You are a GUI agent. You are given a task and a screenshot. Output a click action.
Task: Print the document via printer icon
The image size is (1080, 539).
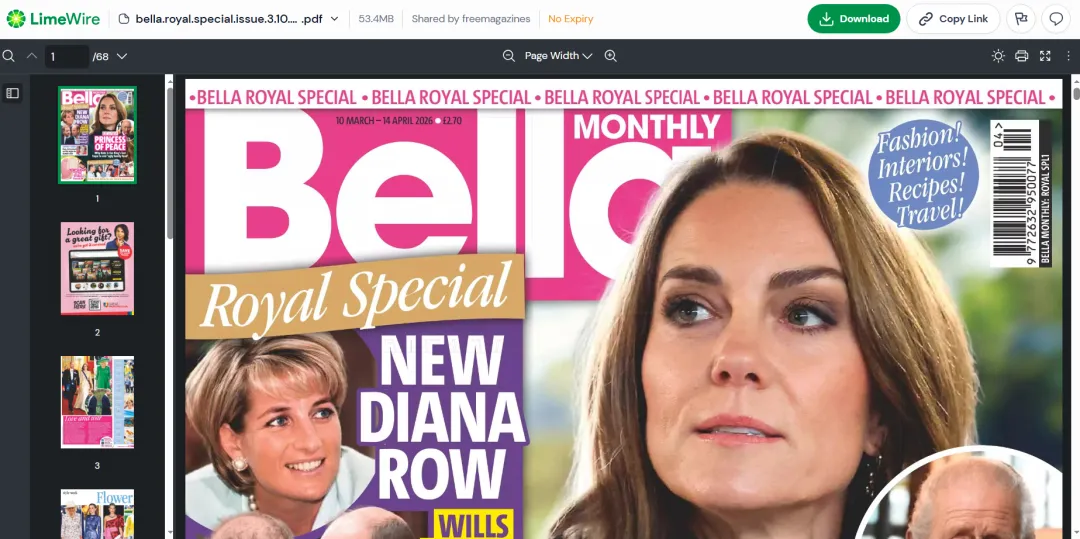coord(1021,56)
